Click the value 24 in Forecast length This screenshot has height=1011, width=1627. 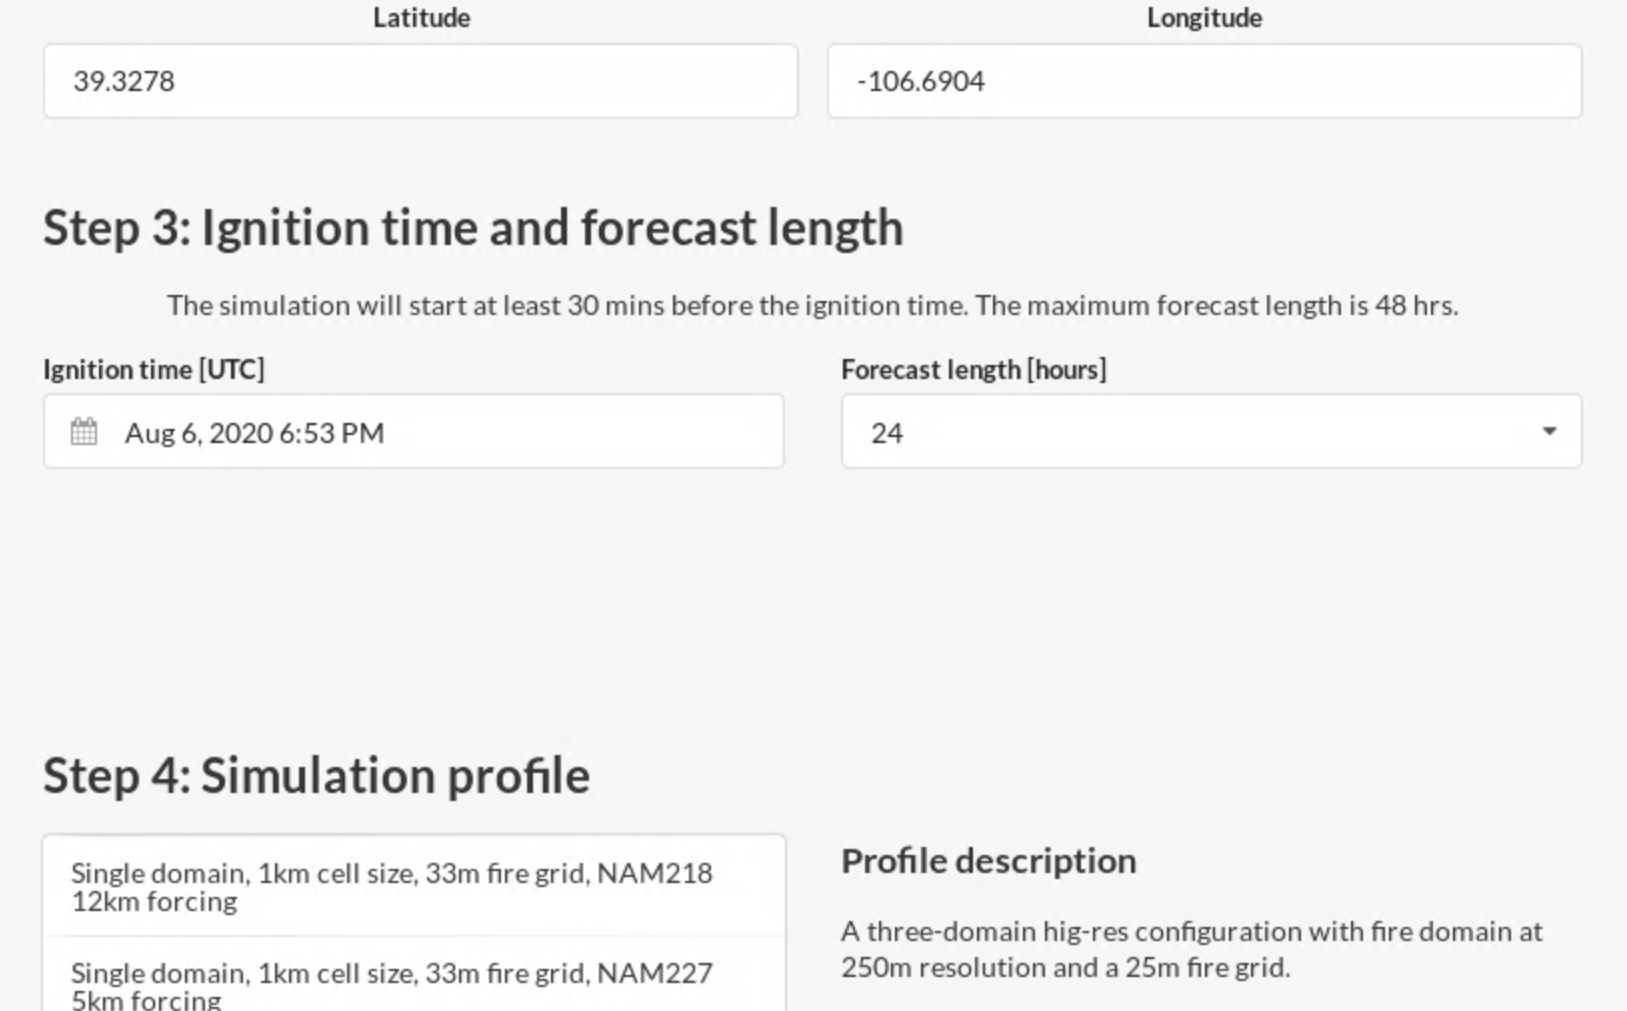point(887,433)
